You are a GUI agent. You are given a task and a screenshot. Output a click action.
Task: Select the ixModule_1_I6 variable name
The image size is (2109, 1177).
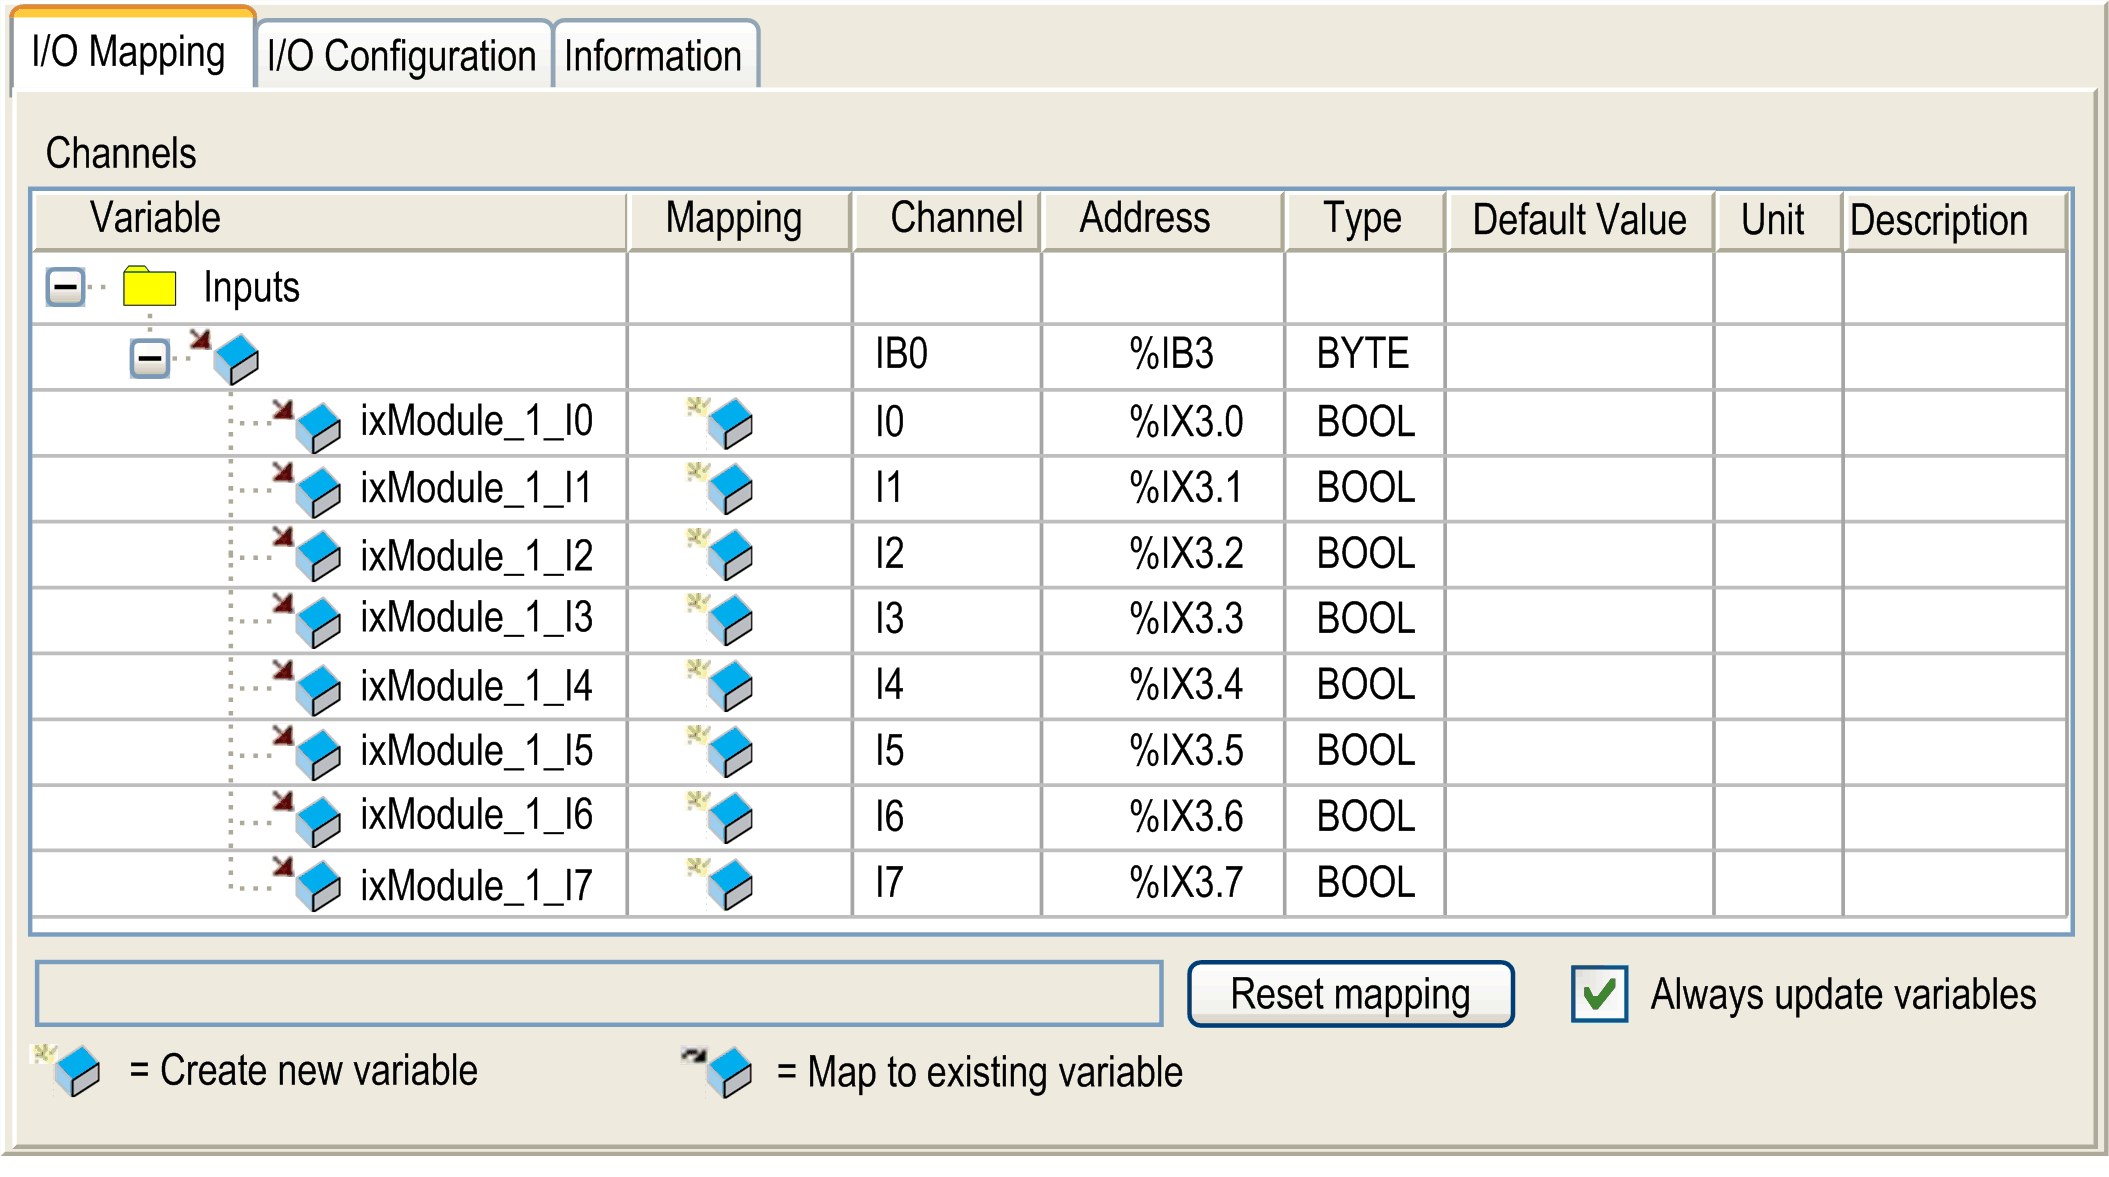[x=477, y=815]
